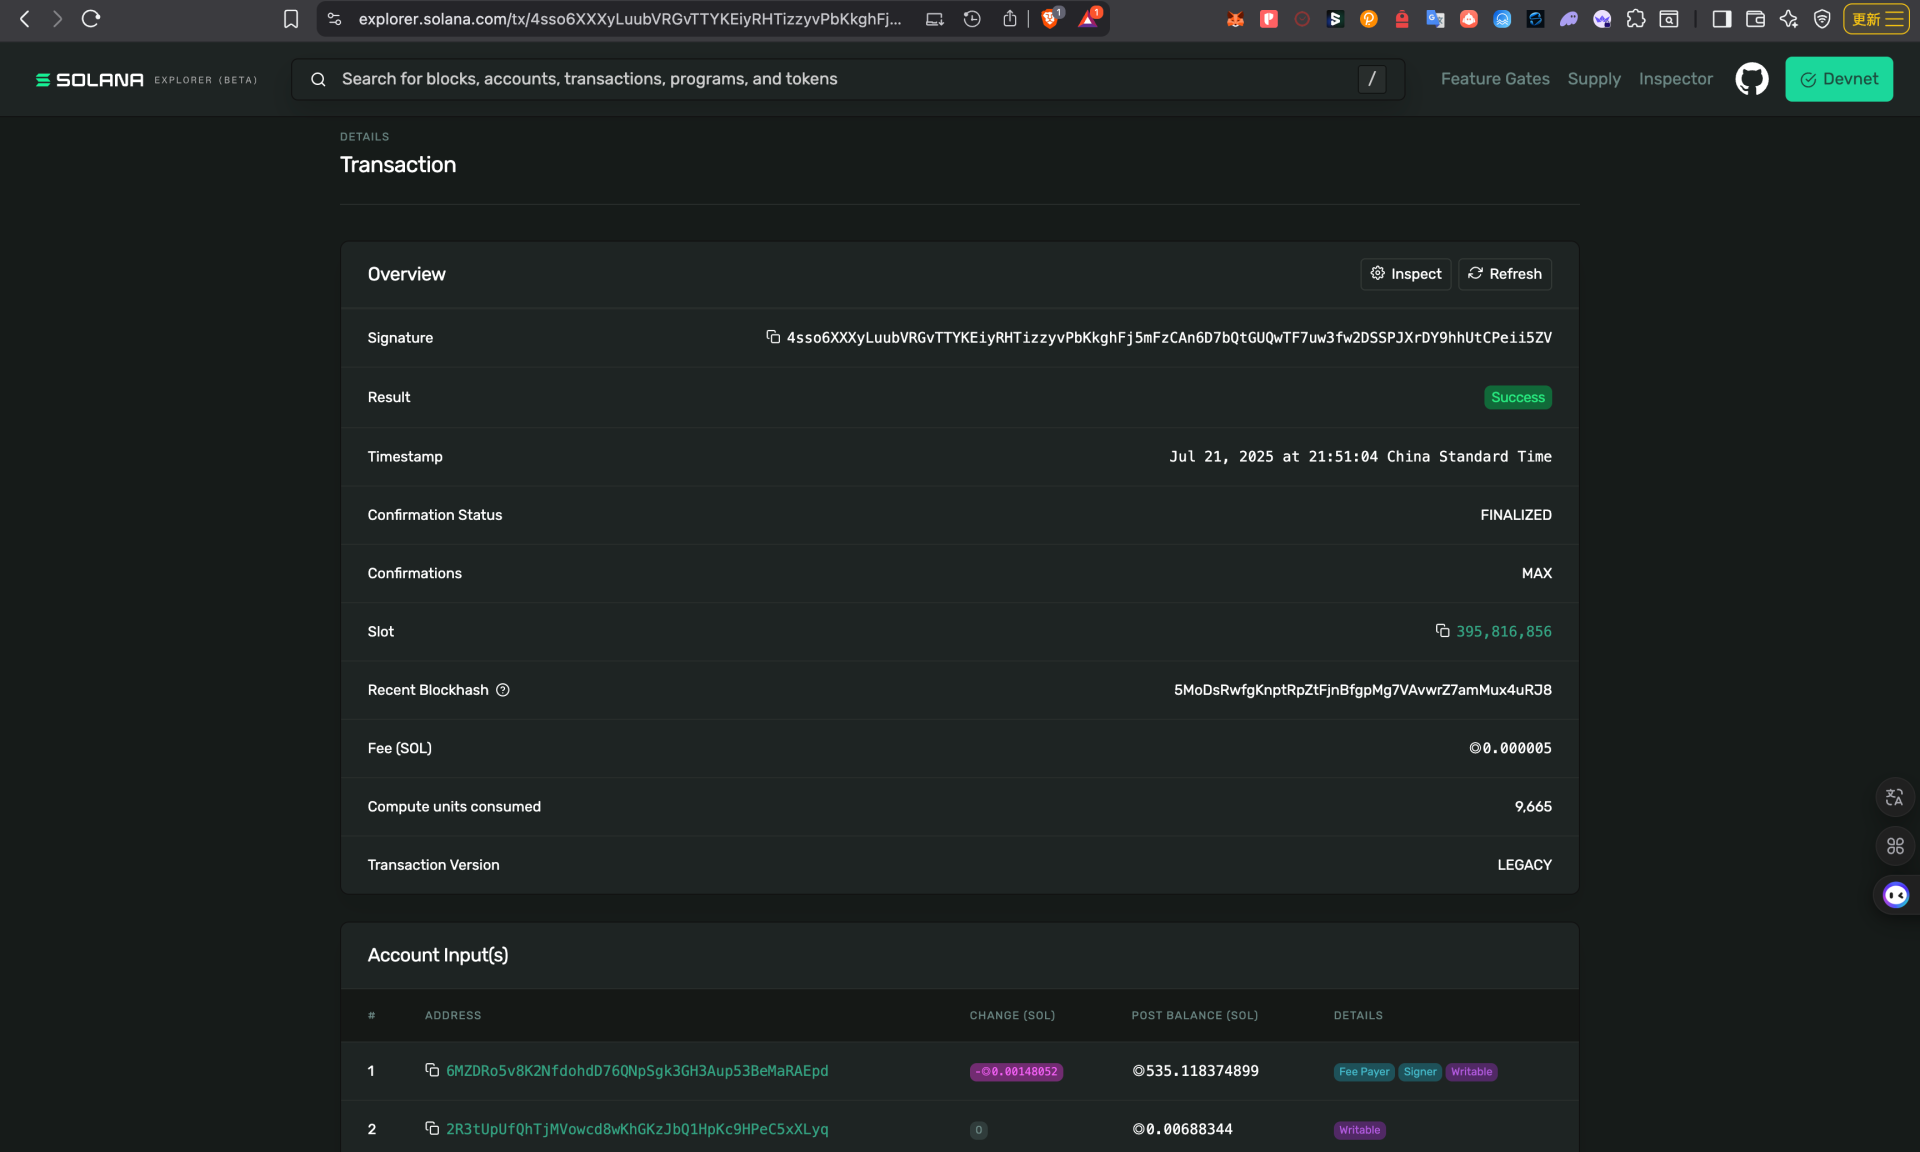Open the history clock icon in address bar
1920x1152 pixels.
(x=972, y=19)
